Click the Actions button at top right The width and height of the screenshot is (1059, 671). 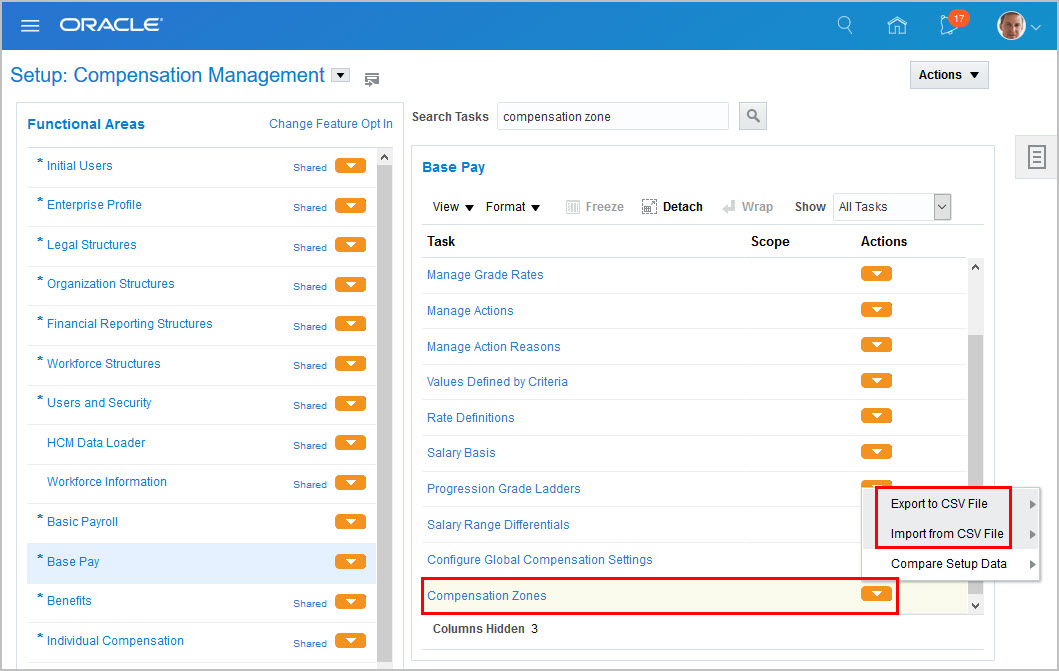click(x=948, y=75)
